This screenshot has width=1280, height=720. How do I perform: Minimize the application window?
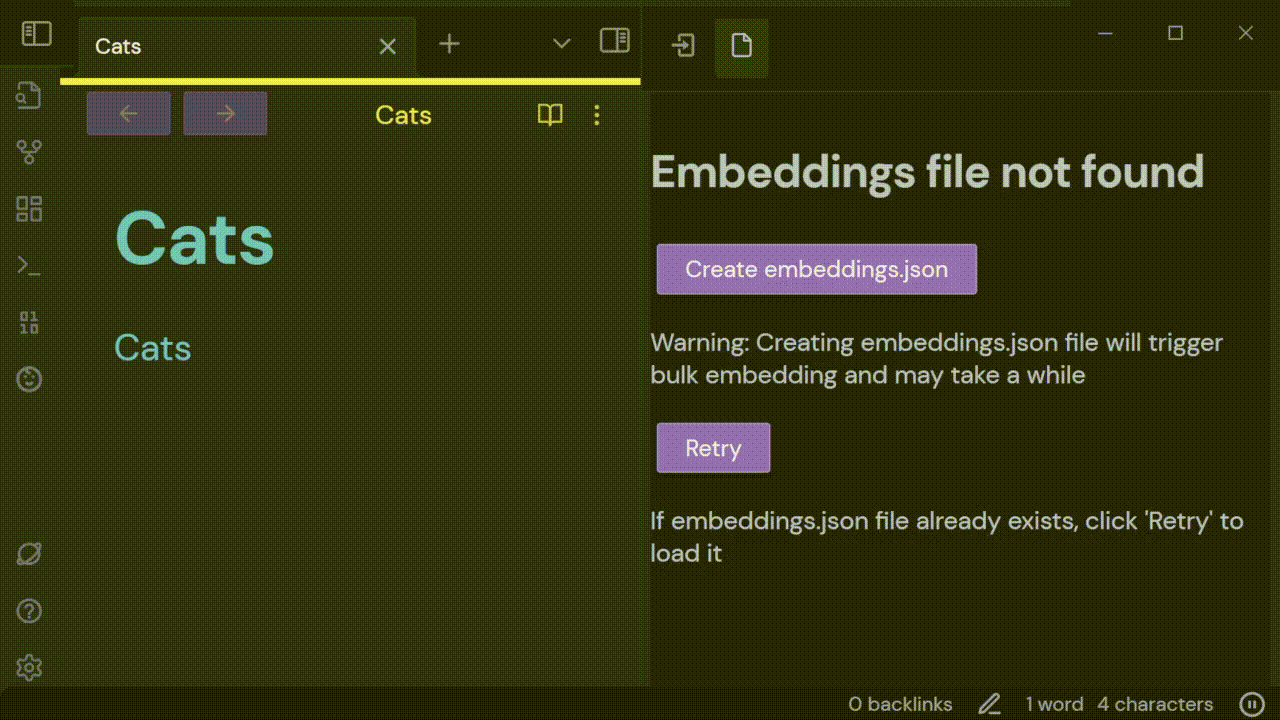click(1105, 33)
